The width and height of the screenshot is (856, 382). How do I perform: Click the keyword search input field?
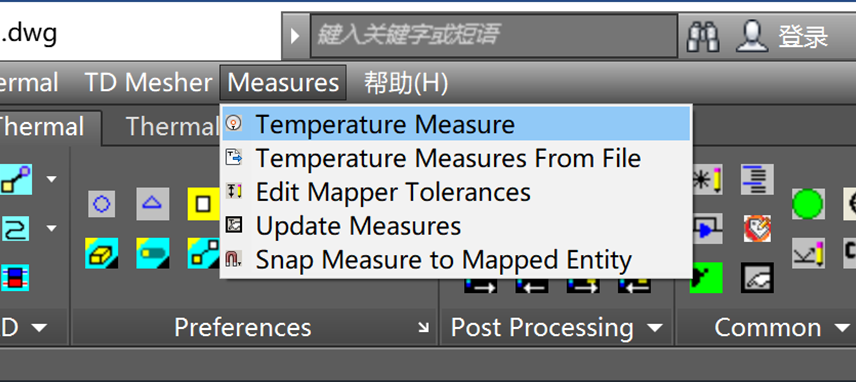494,35
